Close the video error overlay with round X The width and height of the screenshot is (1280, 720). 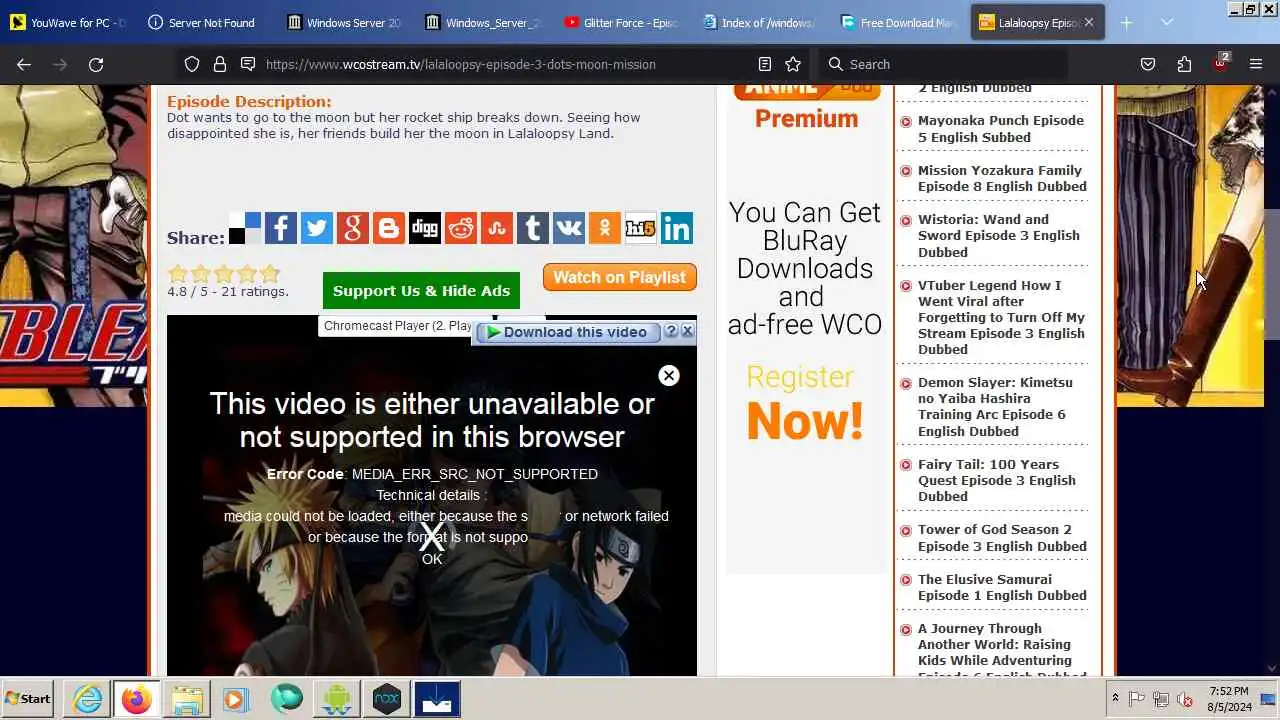tap(669, 375)
